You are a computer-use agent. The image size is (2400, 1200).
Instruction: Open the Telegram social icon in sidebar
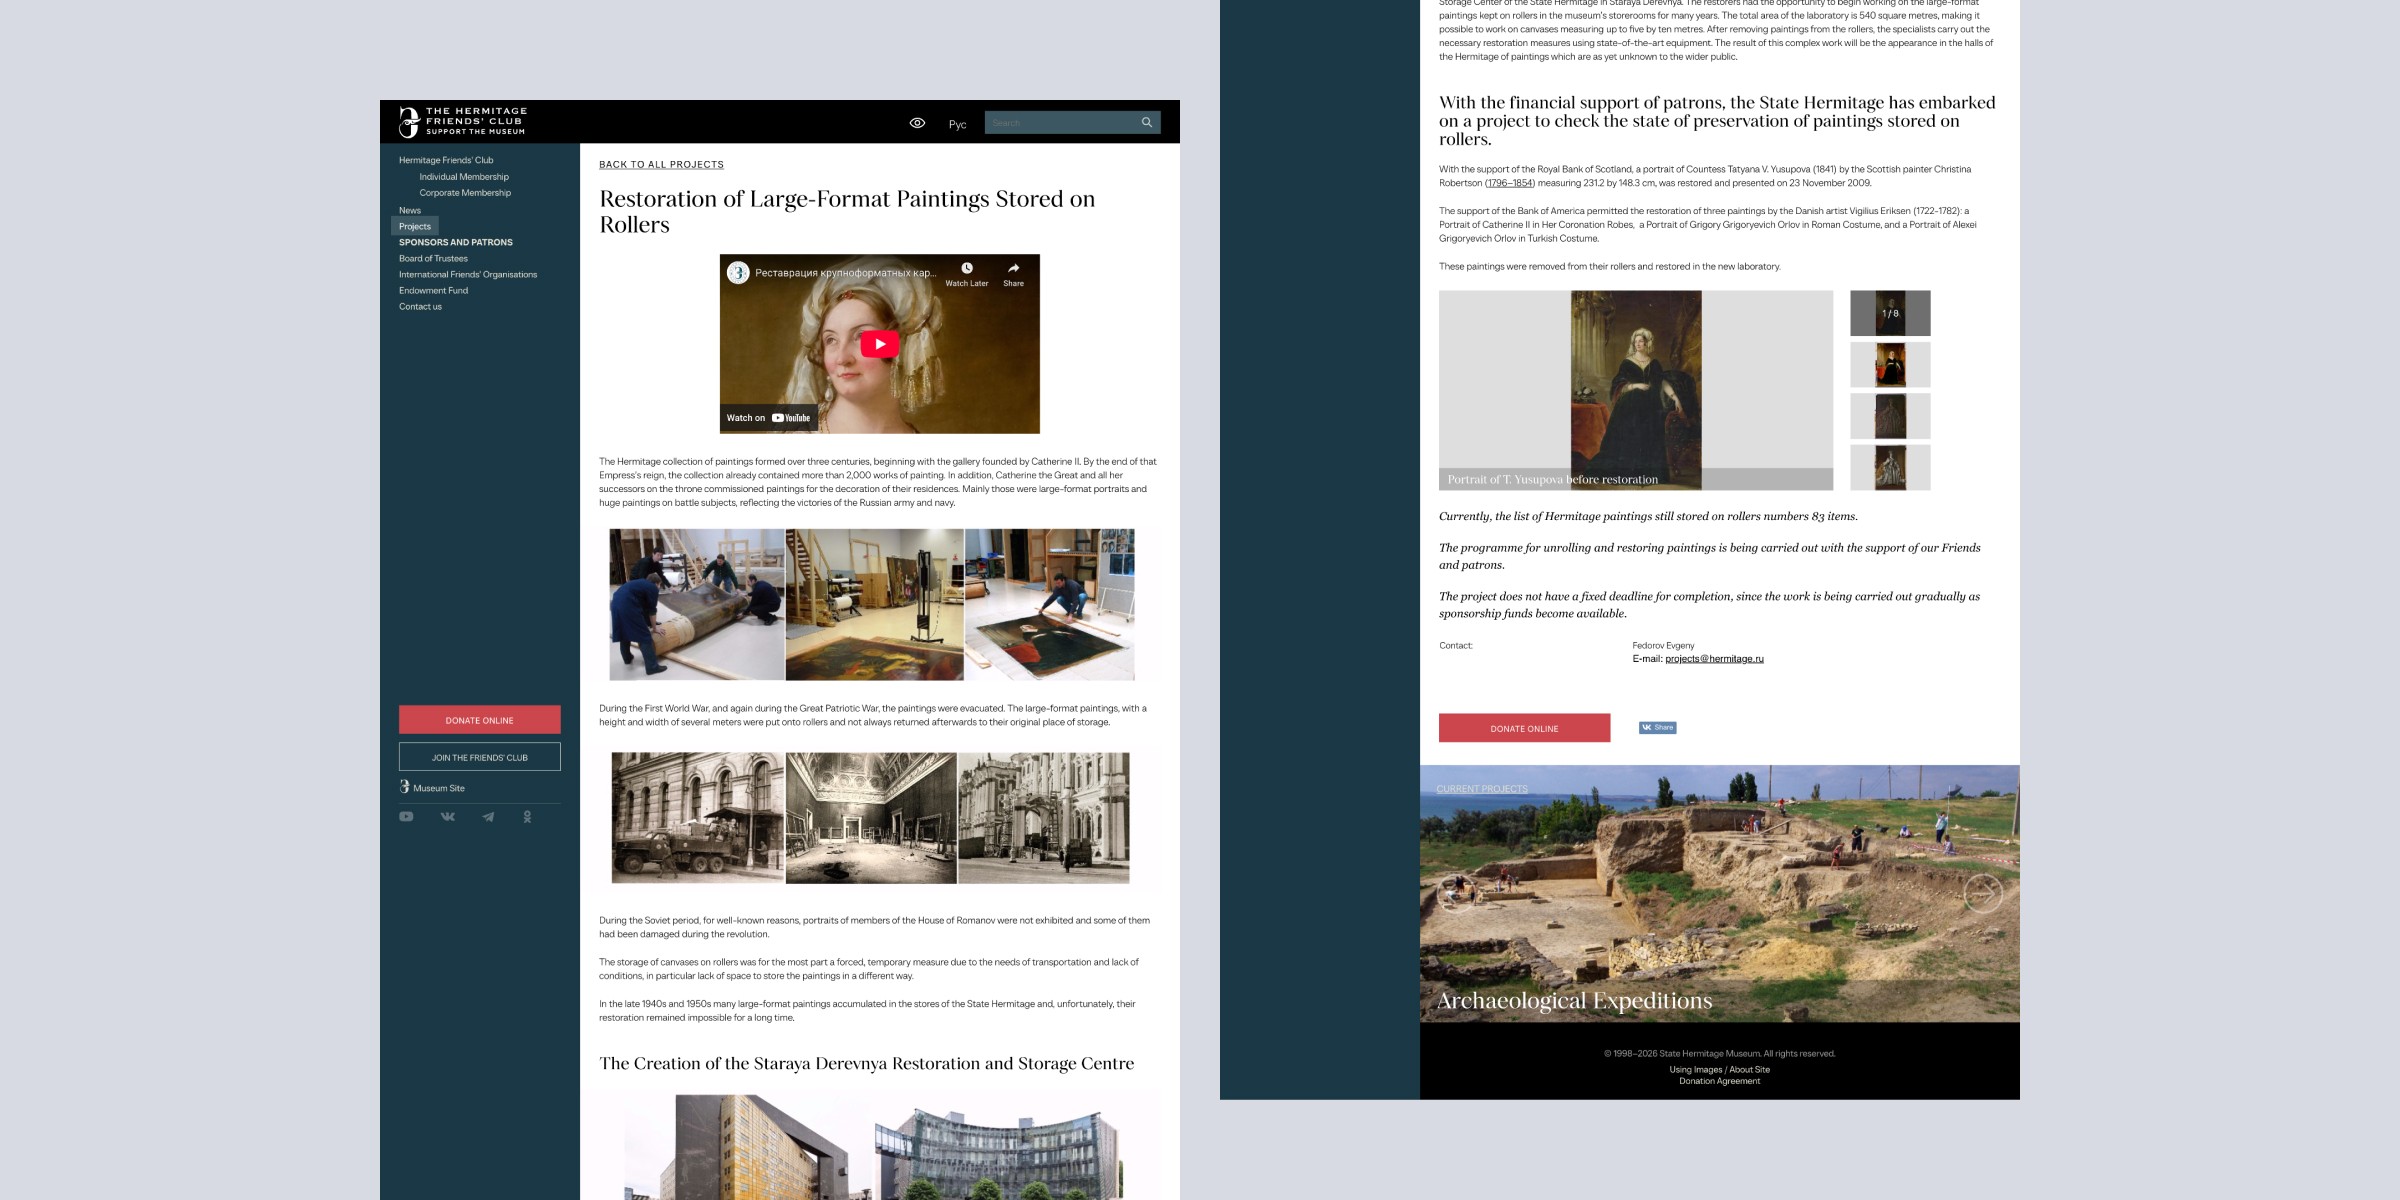[488, 817]
